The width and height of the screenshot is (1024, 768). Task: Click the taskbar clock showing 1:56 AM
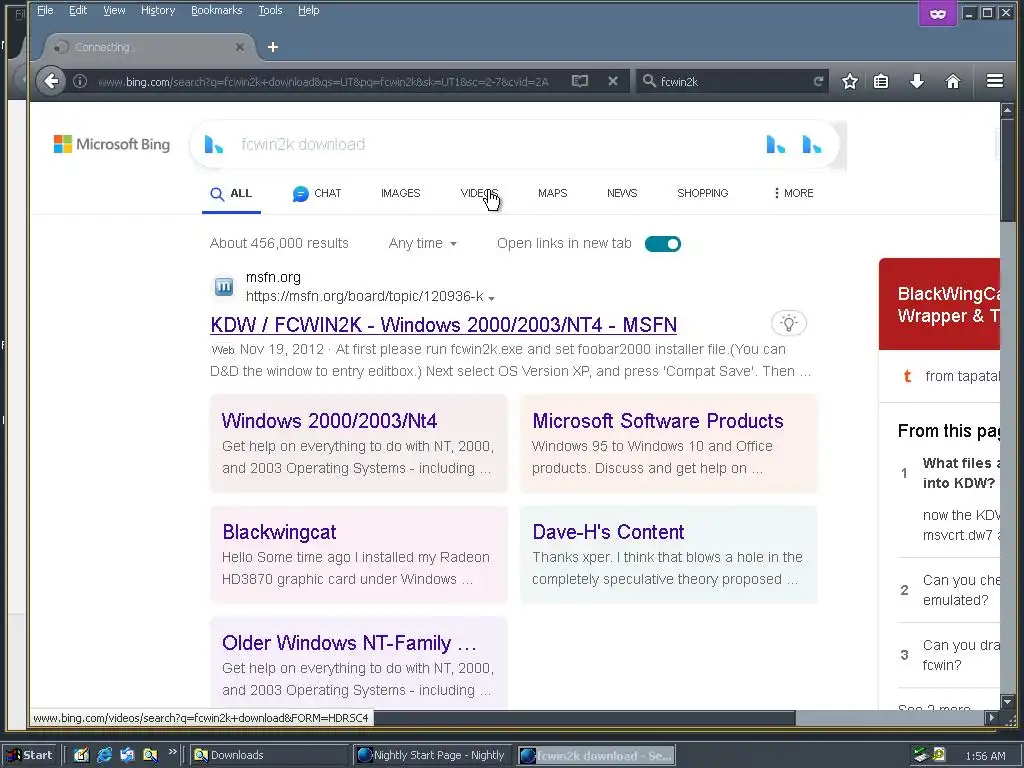(x=985, y=756)
